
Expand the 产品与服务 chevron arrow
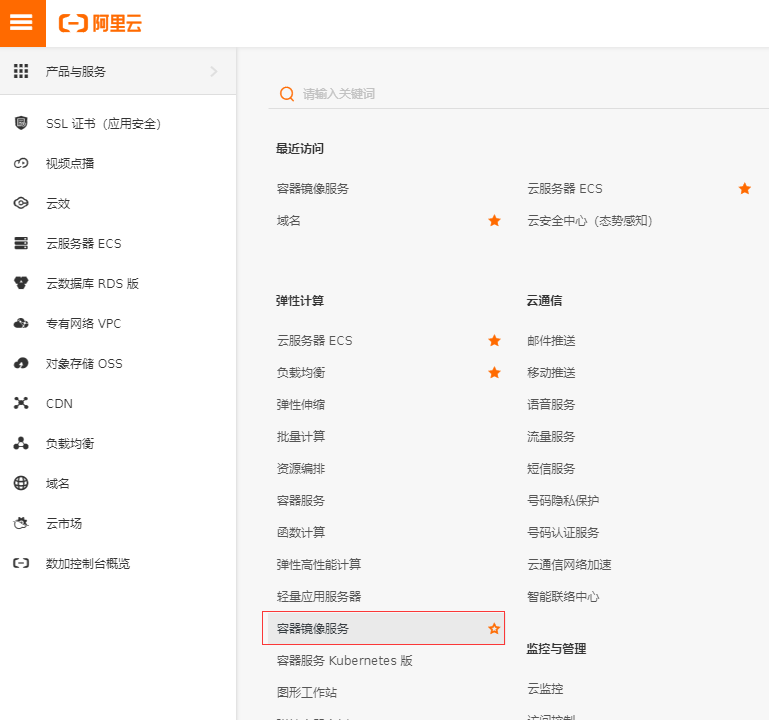click(214, 71)
